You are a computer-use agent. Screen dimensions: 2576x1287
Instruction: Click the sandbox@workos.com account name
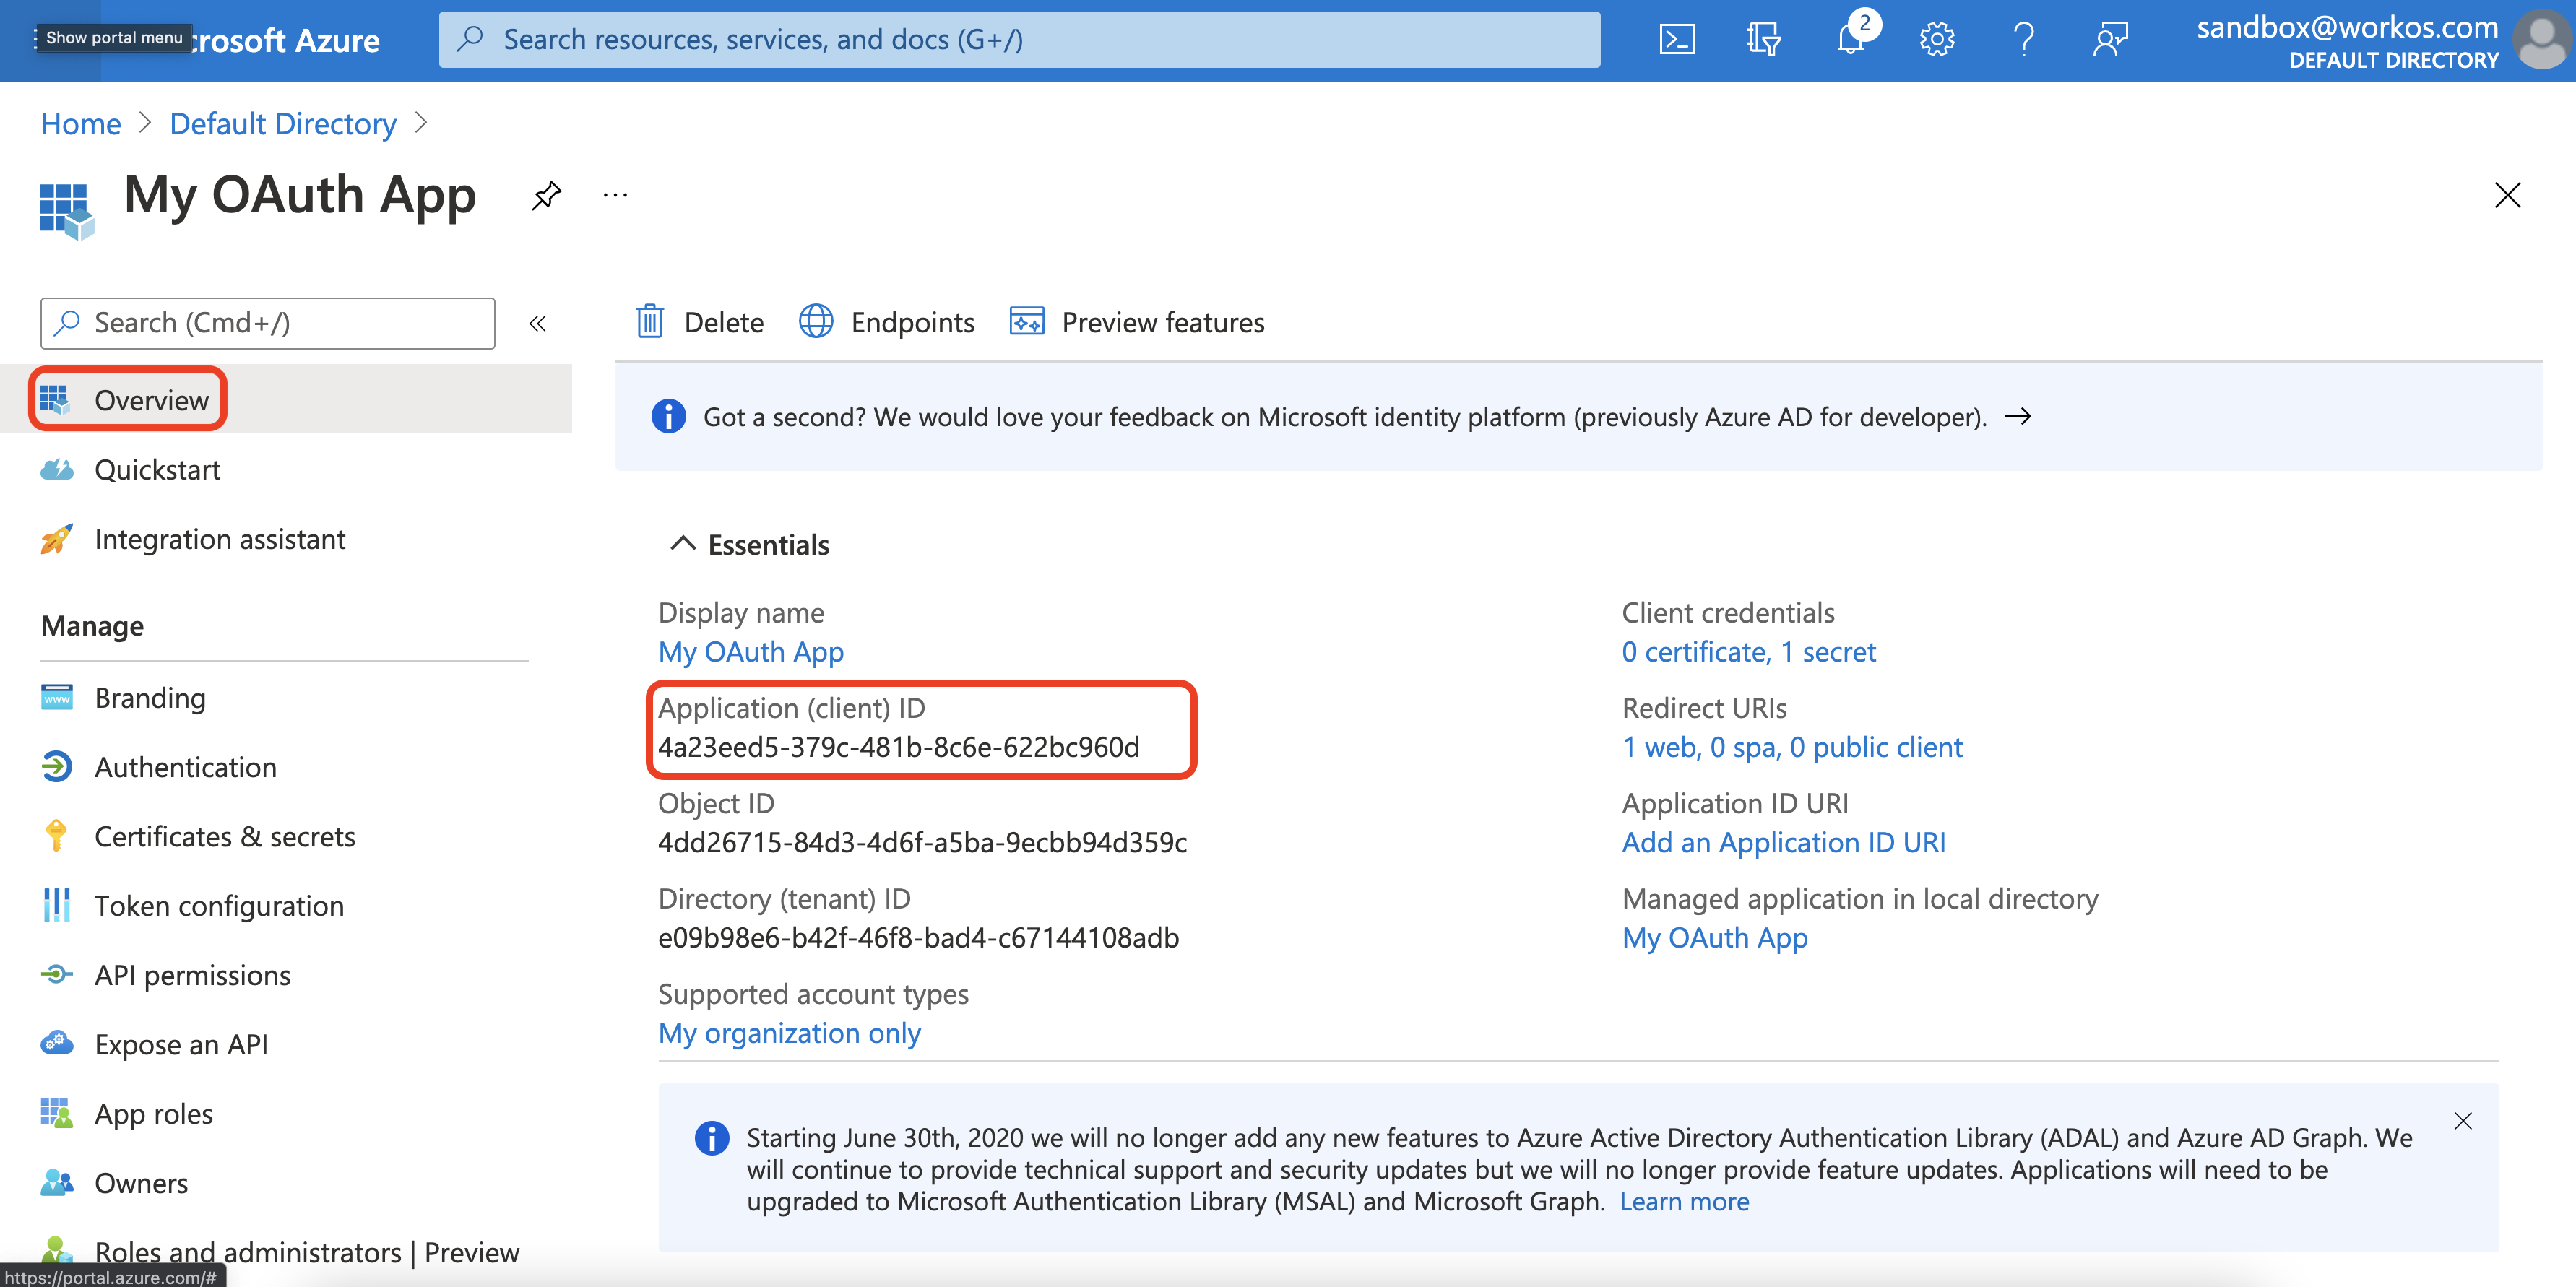coord(2347,27)
